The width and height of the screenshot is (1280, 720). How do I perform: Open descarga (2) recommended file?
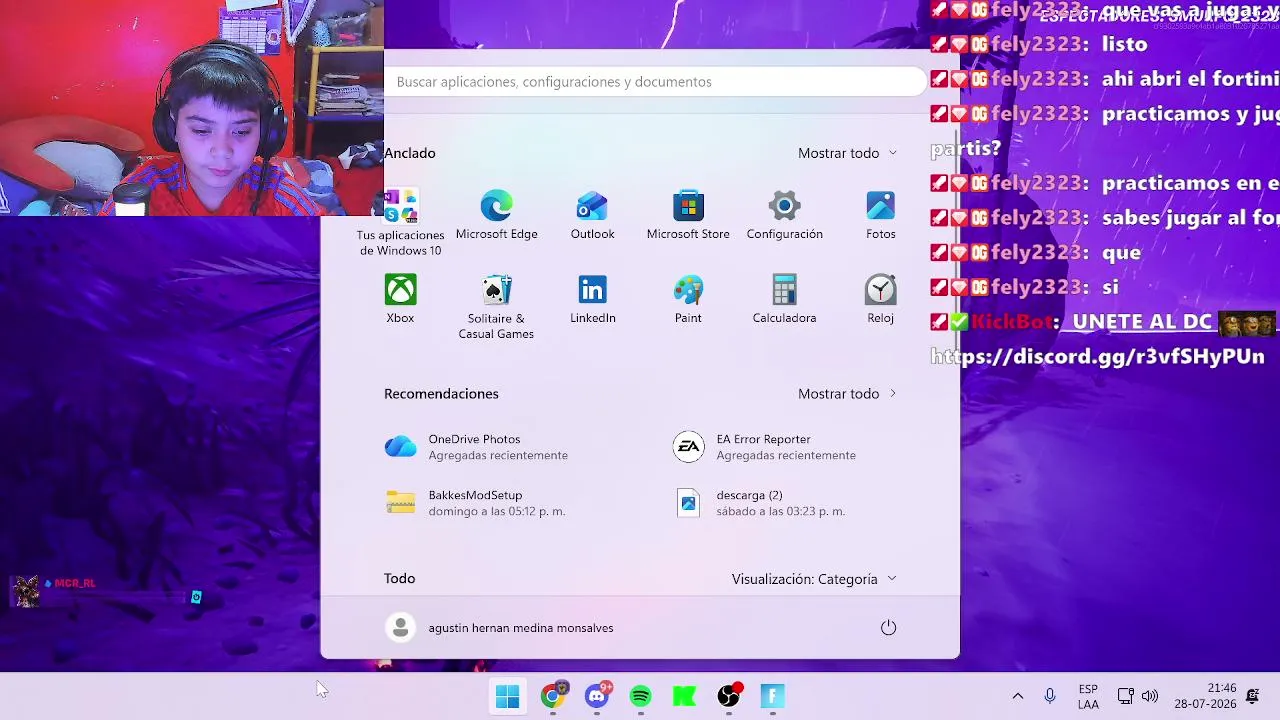[760, 503]
